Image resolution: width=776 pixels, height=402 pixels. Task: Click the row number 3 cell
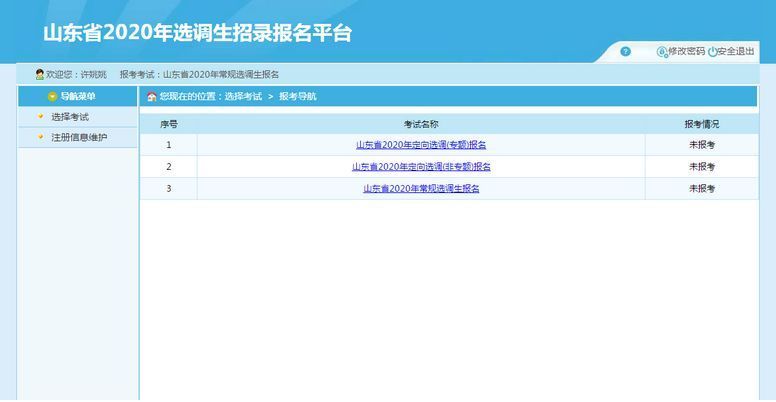[x=169, y=189]
